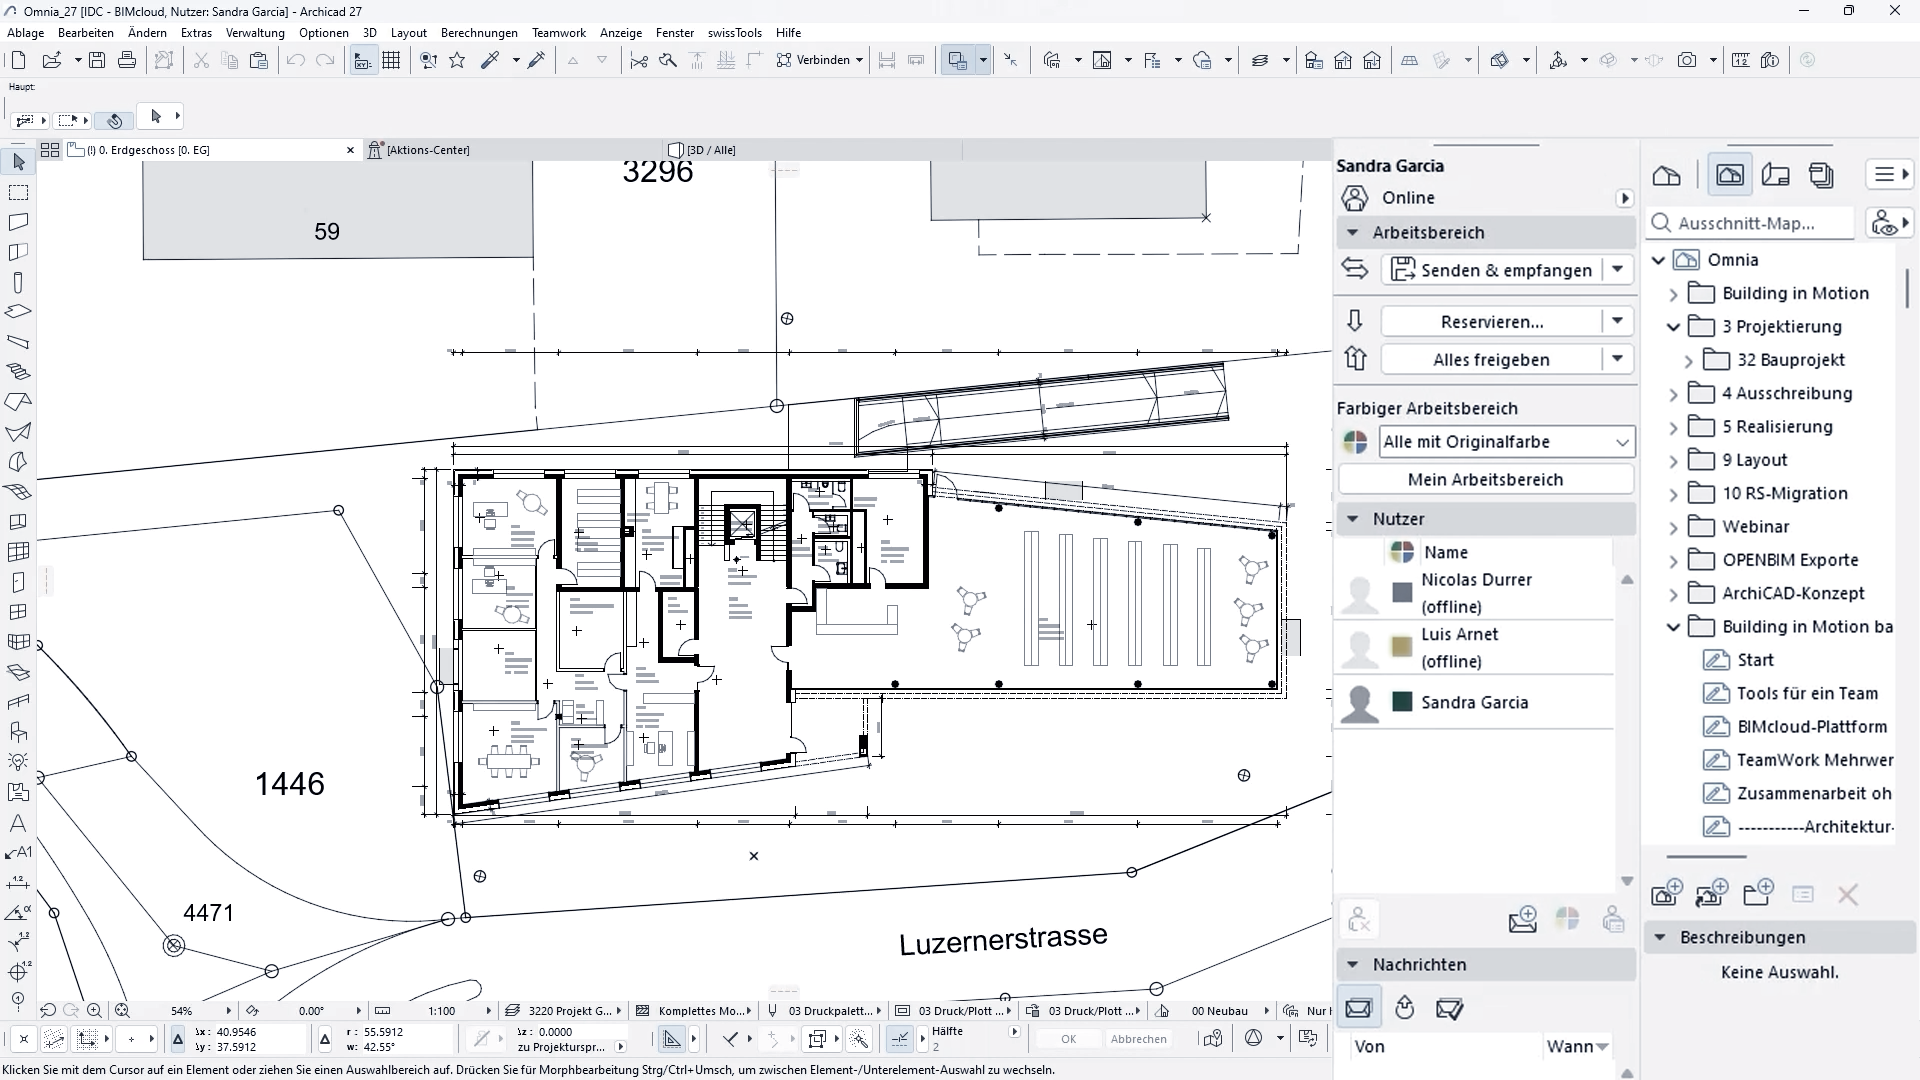
Task: Click the delete X icon in navigator
Action: coord(1847,894)
